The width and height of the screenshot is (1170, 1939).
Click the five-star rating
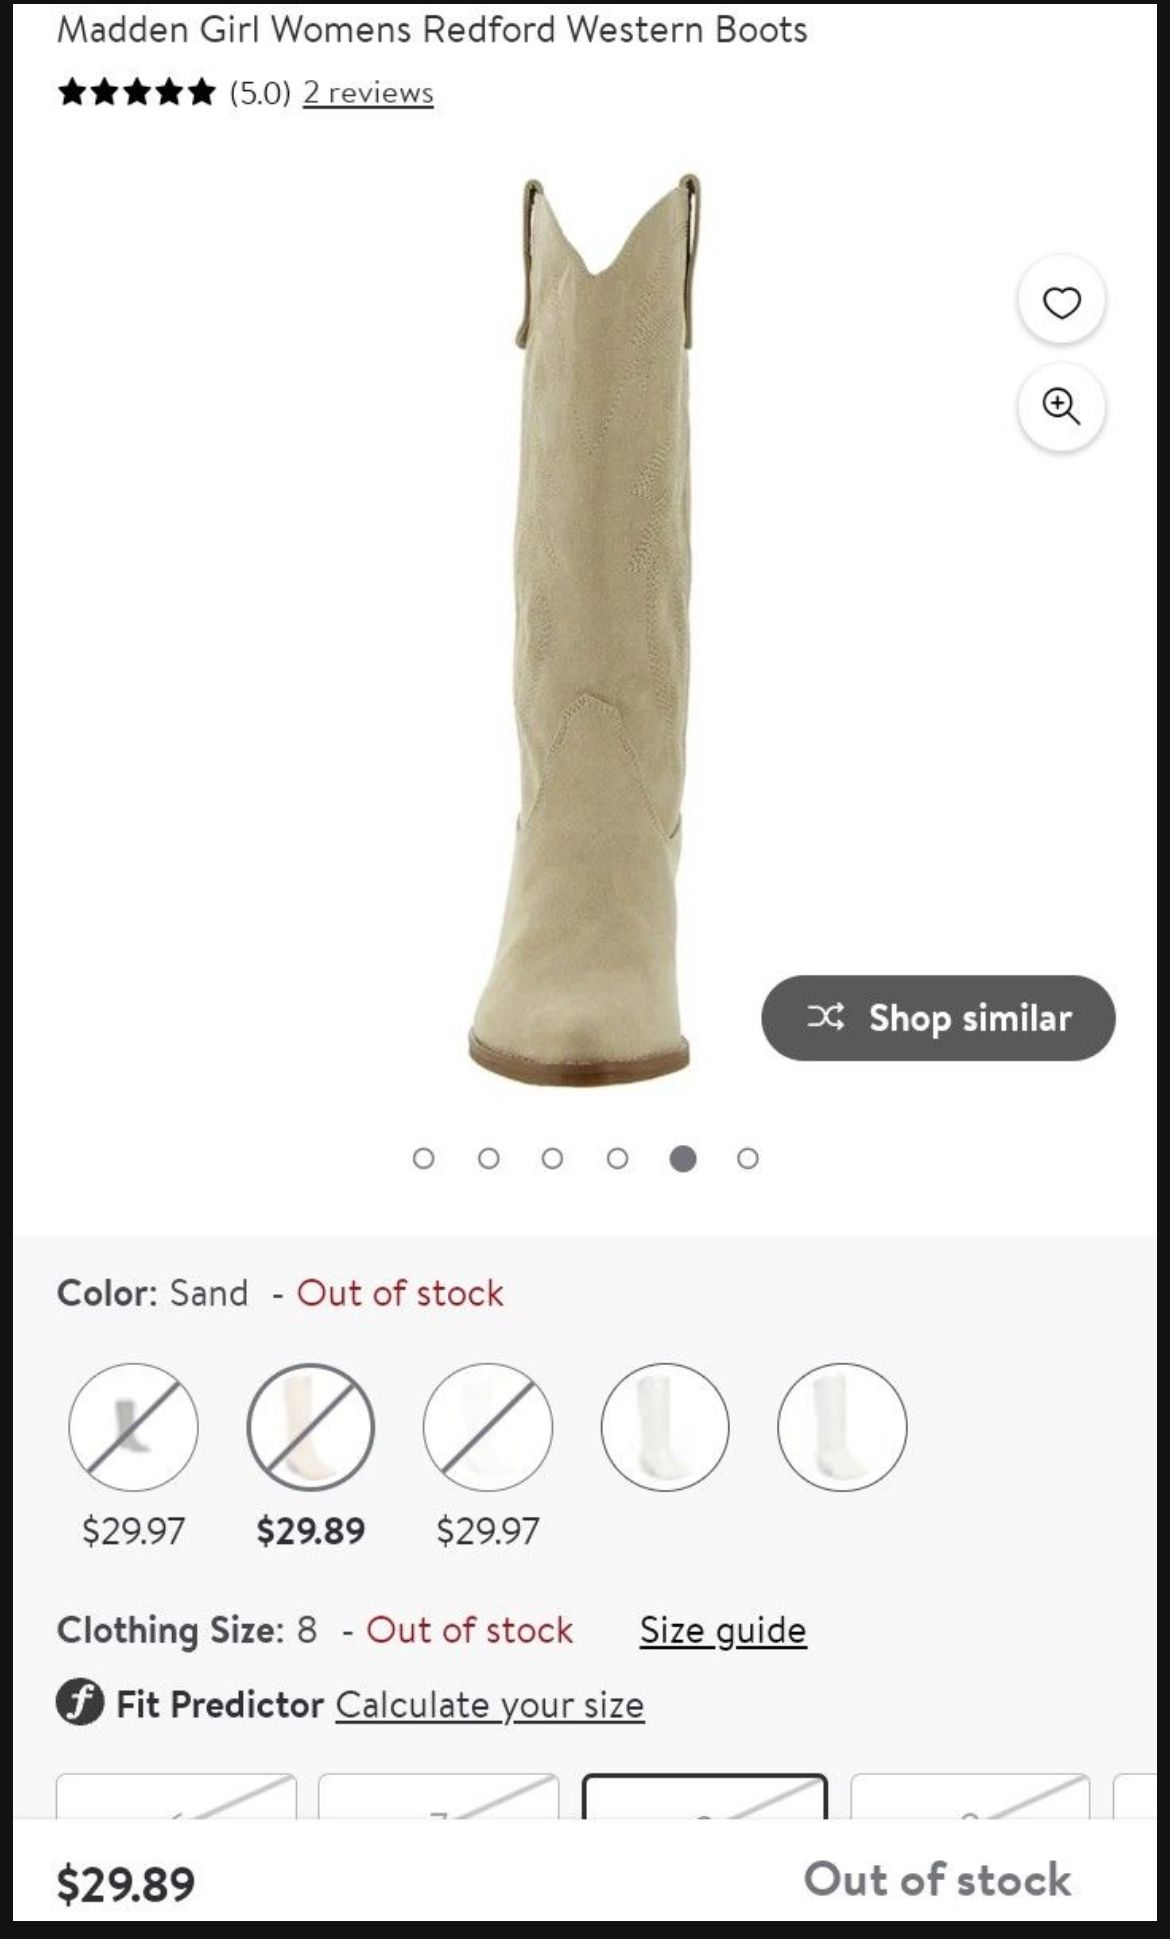137,93
